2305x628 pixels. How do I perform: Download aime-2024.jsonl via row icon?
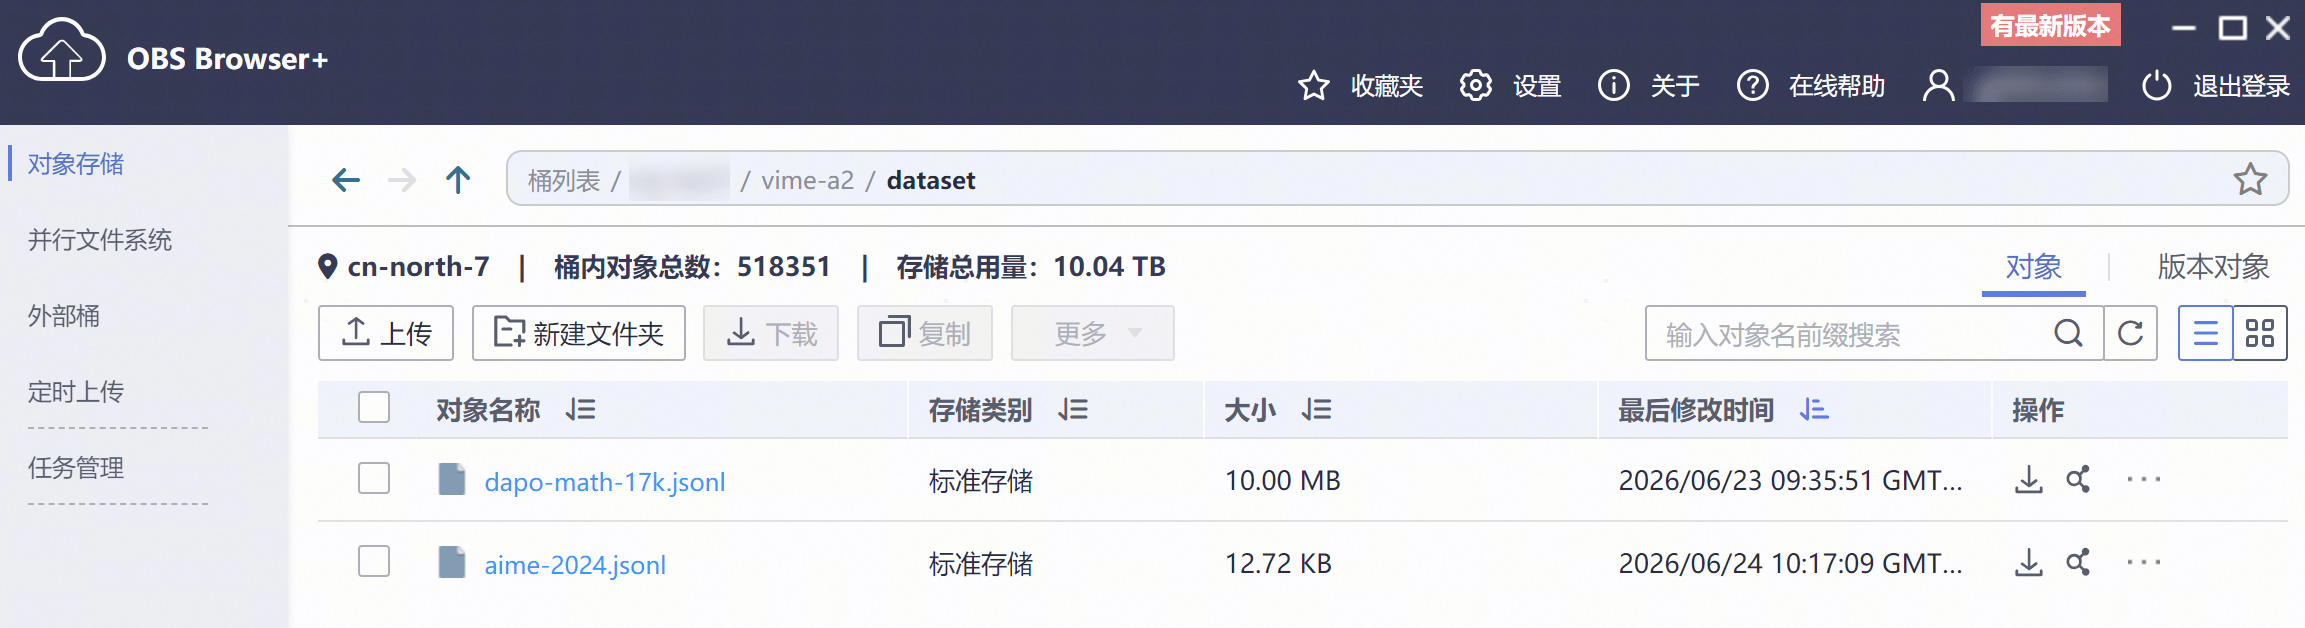[x=2028, y=563]
